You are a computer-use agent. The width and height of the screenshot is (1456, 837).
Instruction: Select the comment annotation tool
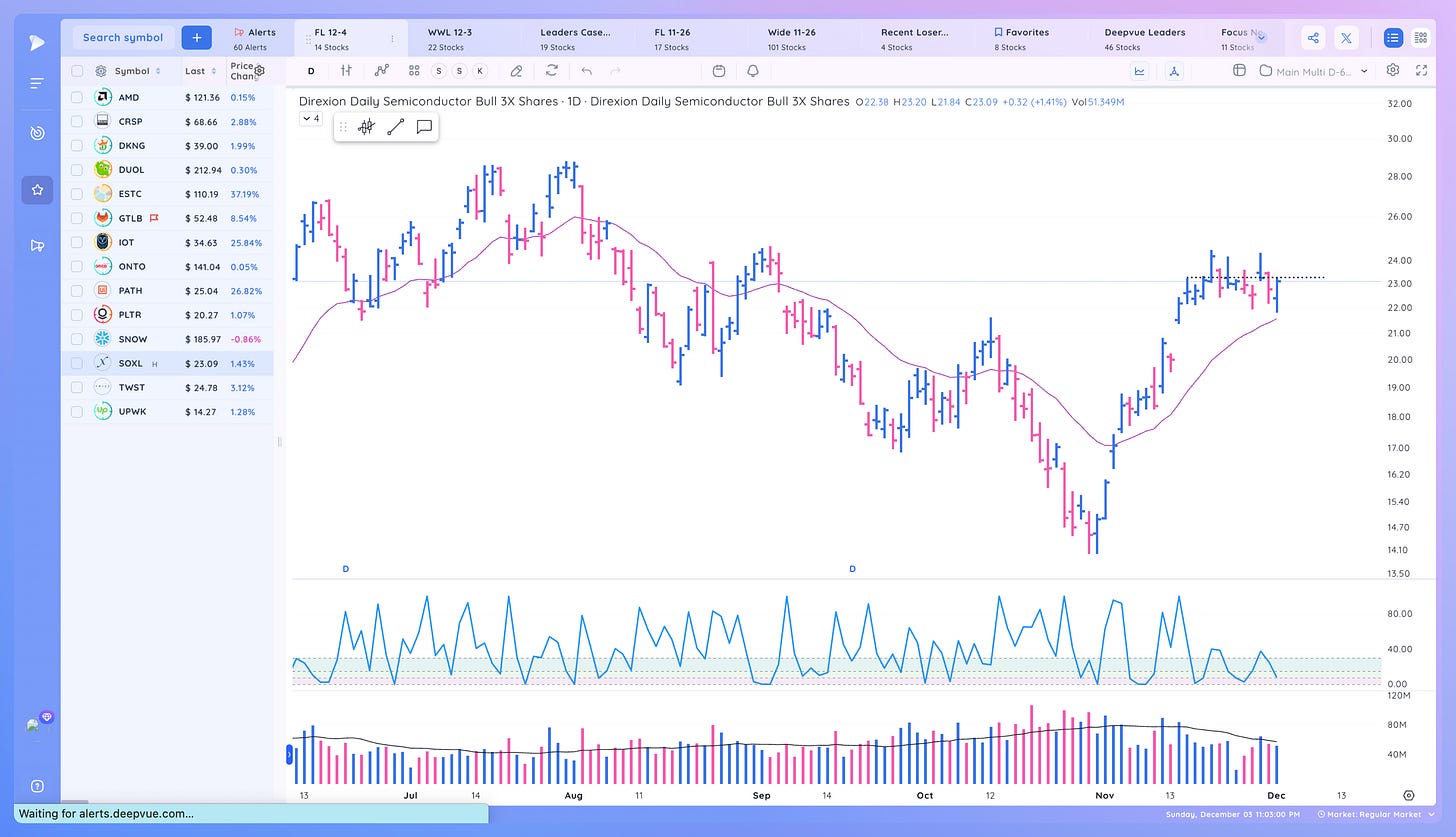click(x=424, y=127)
